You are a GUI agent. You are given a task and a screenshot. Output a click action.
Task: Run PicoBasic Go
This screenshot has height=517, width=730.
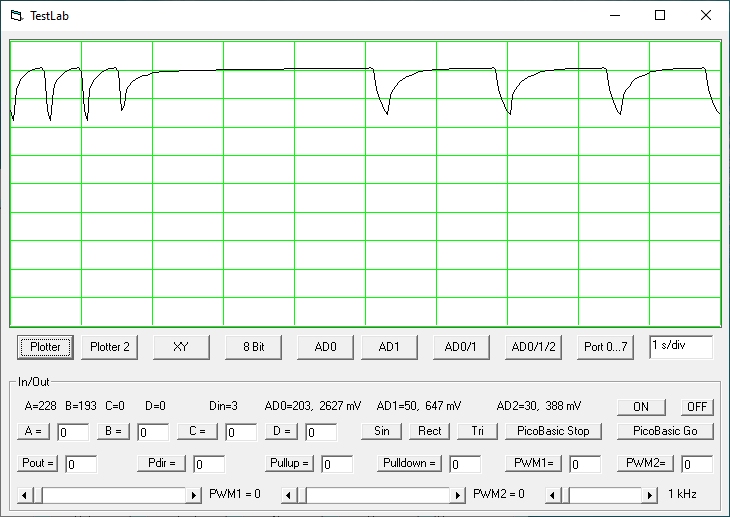pos(665,431)
